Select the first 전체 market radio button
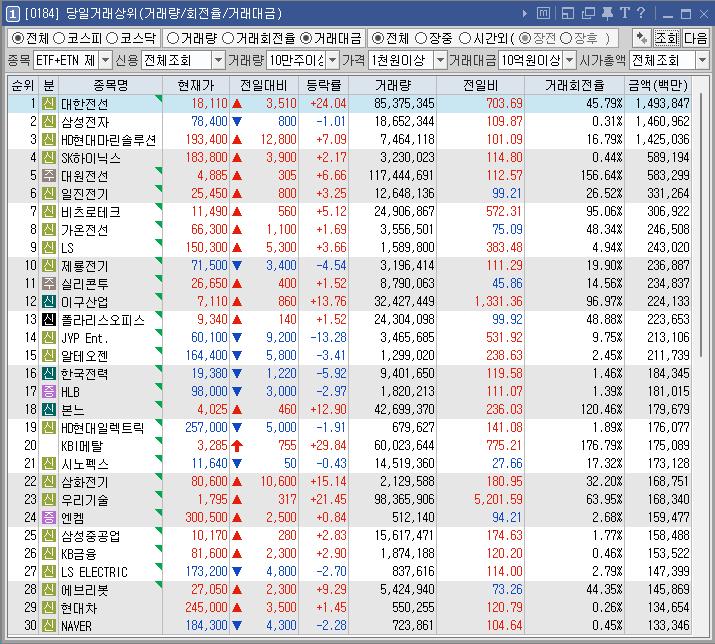This screenshot has width=715, height=644. pyautogui.click(x=17, y=38)
